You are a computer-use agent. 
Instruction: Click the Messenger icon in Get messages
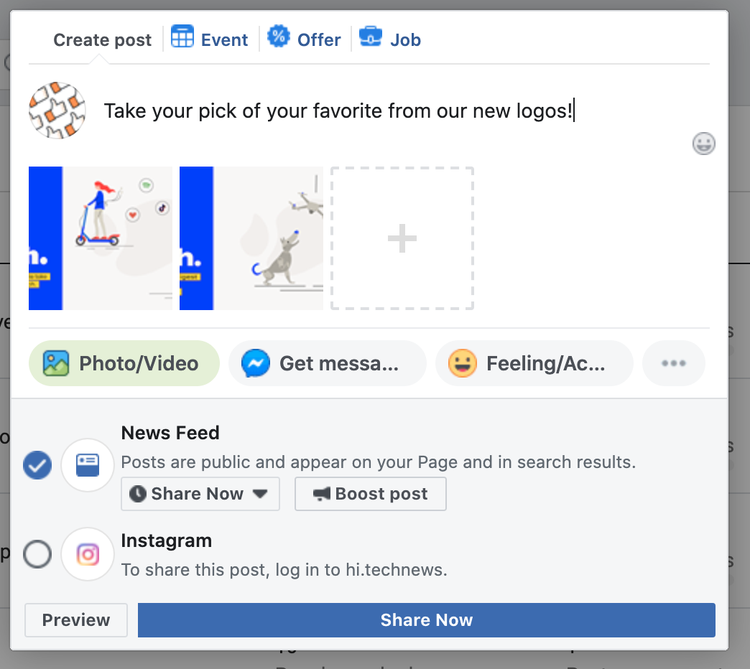coord(255,363)
